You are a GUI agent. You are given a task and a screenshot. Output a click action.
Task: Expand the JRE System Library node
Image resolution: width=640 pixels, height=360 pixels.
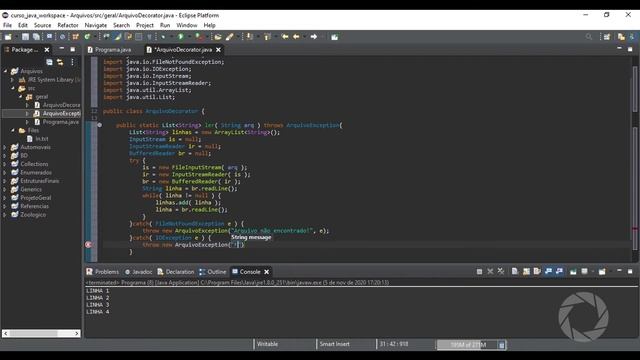(12, 80)
